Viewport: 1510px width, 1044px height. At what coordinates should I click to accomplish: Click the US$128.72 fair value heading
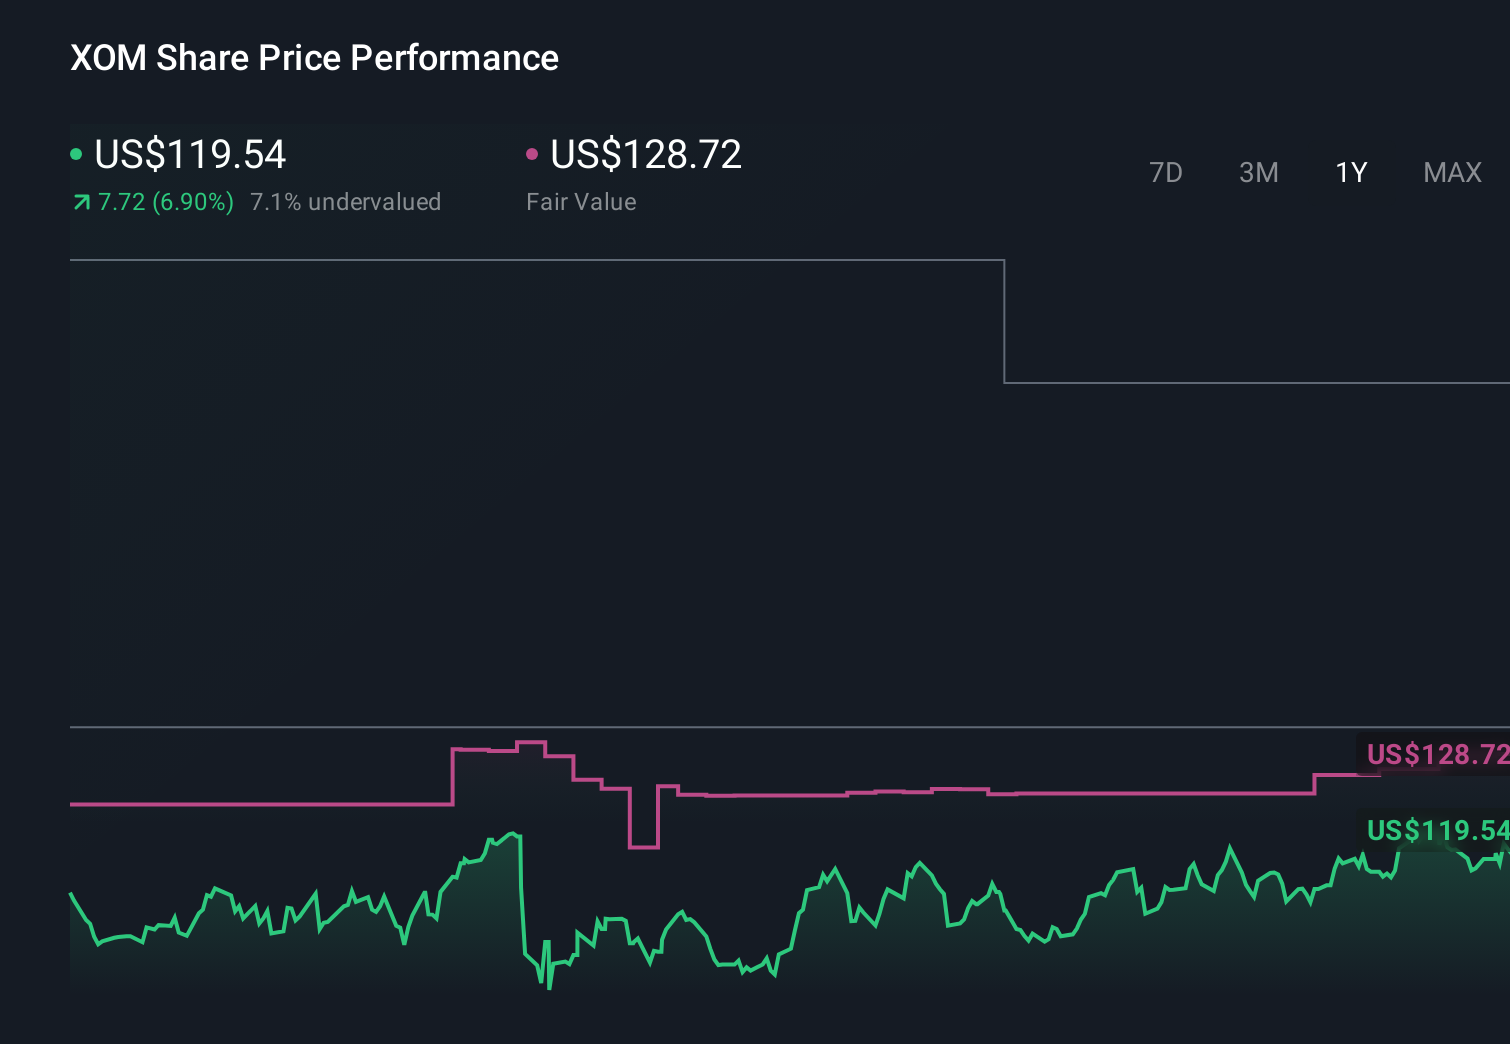tap(645, 154)
